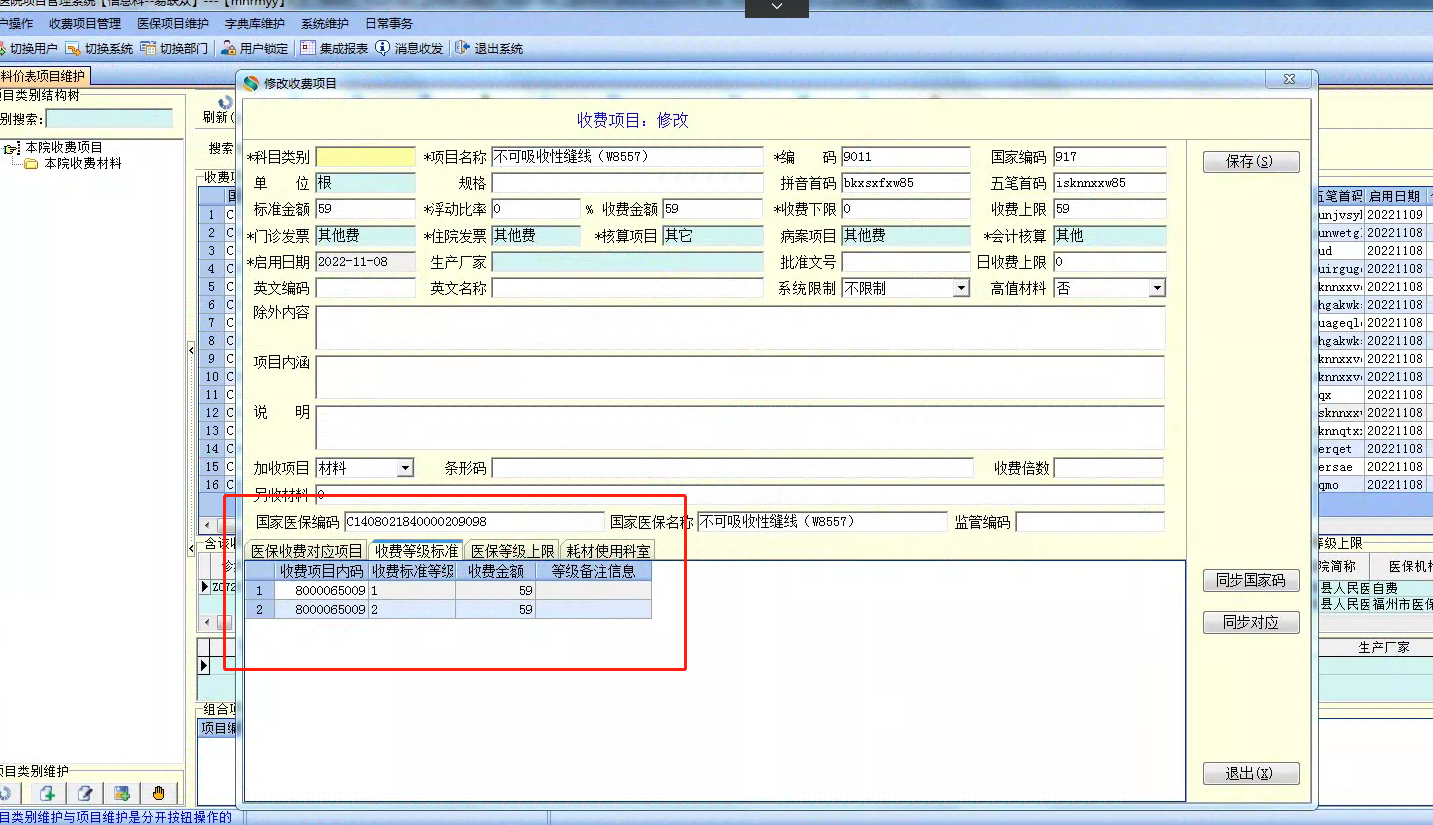Click the 浮动比率 input field

coord(535,209)
